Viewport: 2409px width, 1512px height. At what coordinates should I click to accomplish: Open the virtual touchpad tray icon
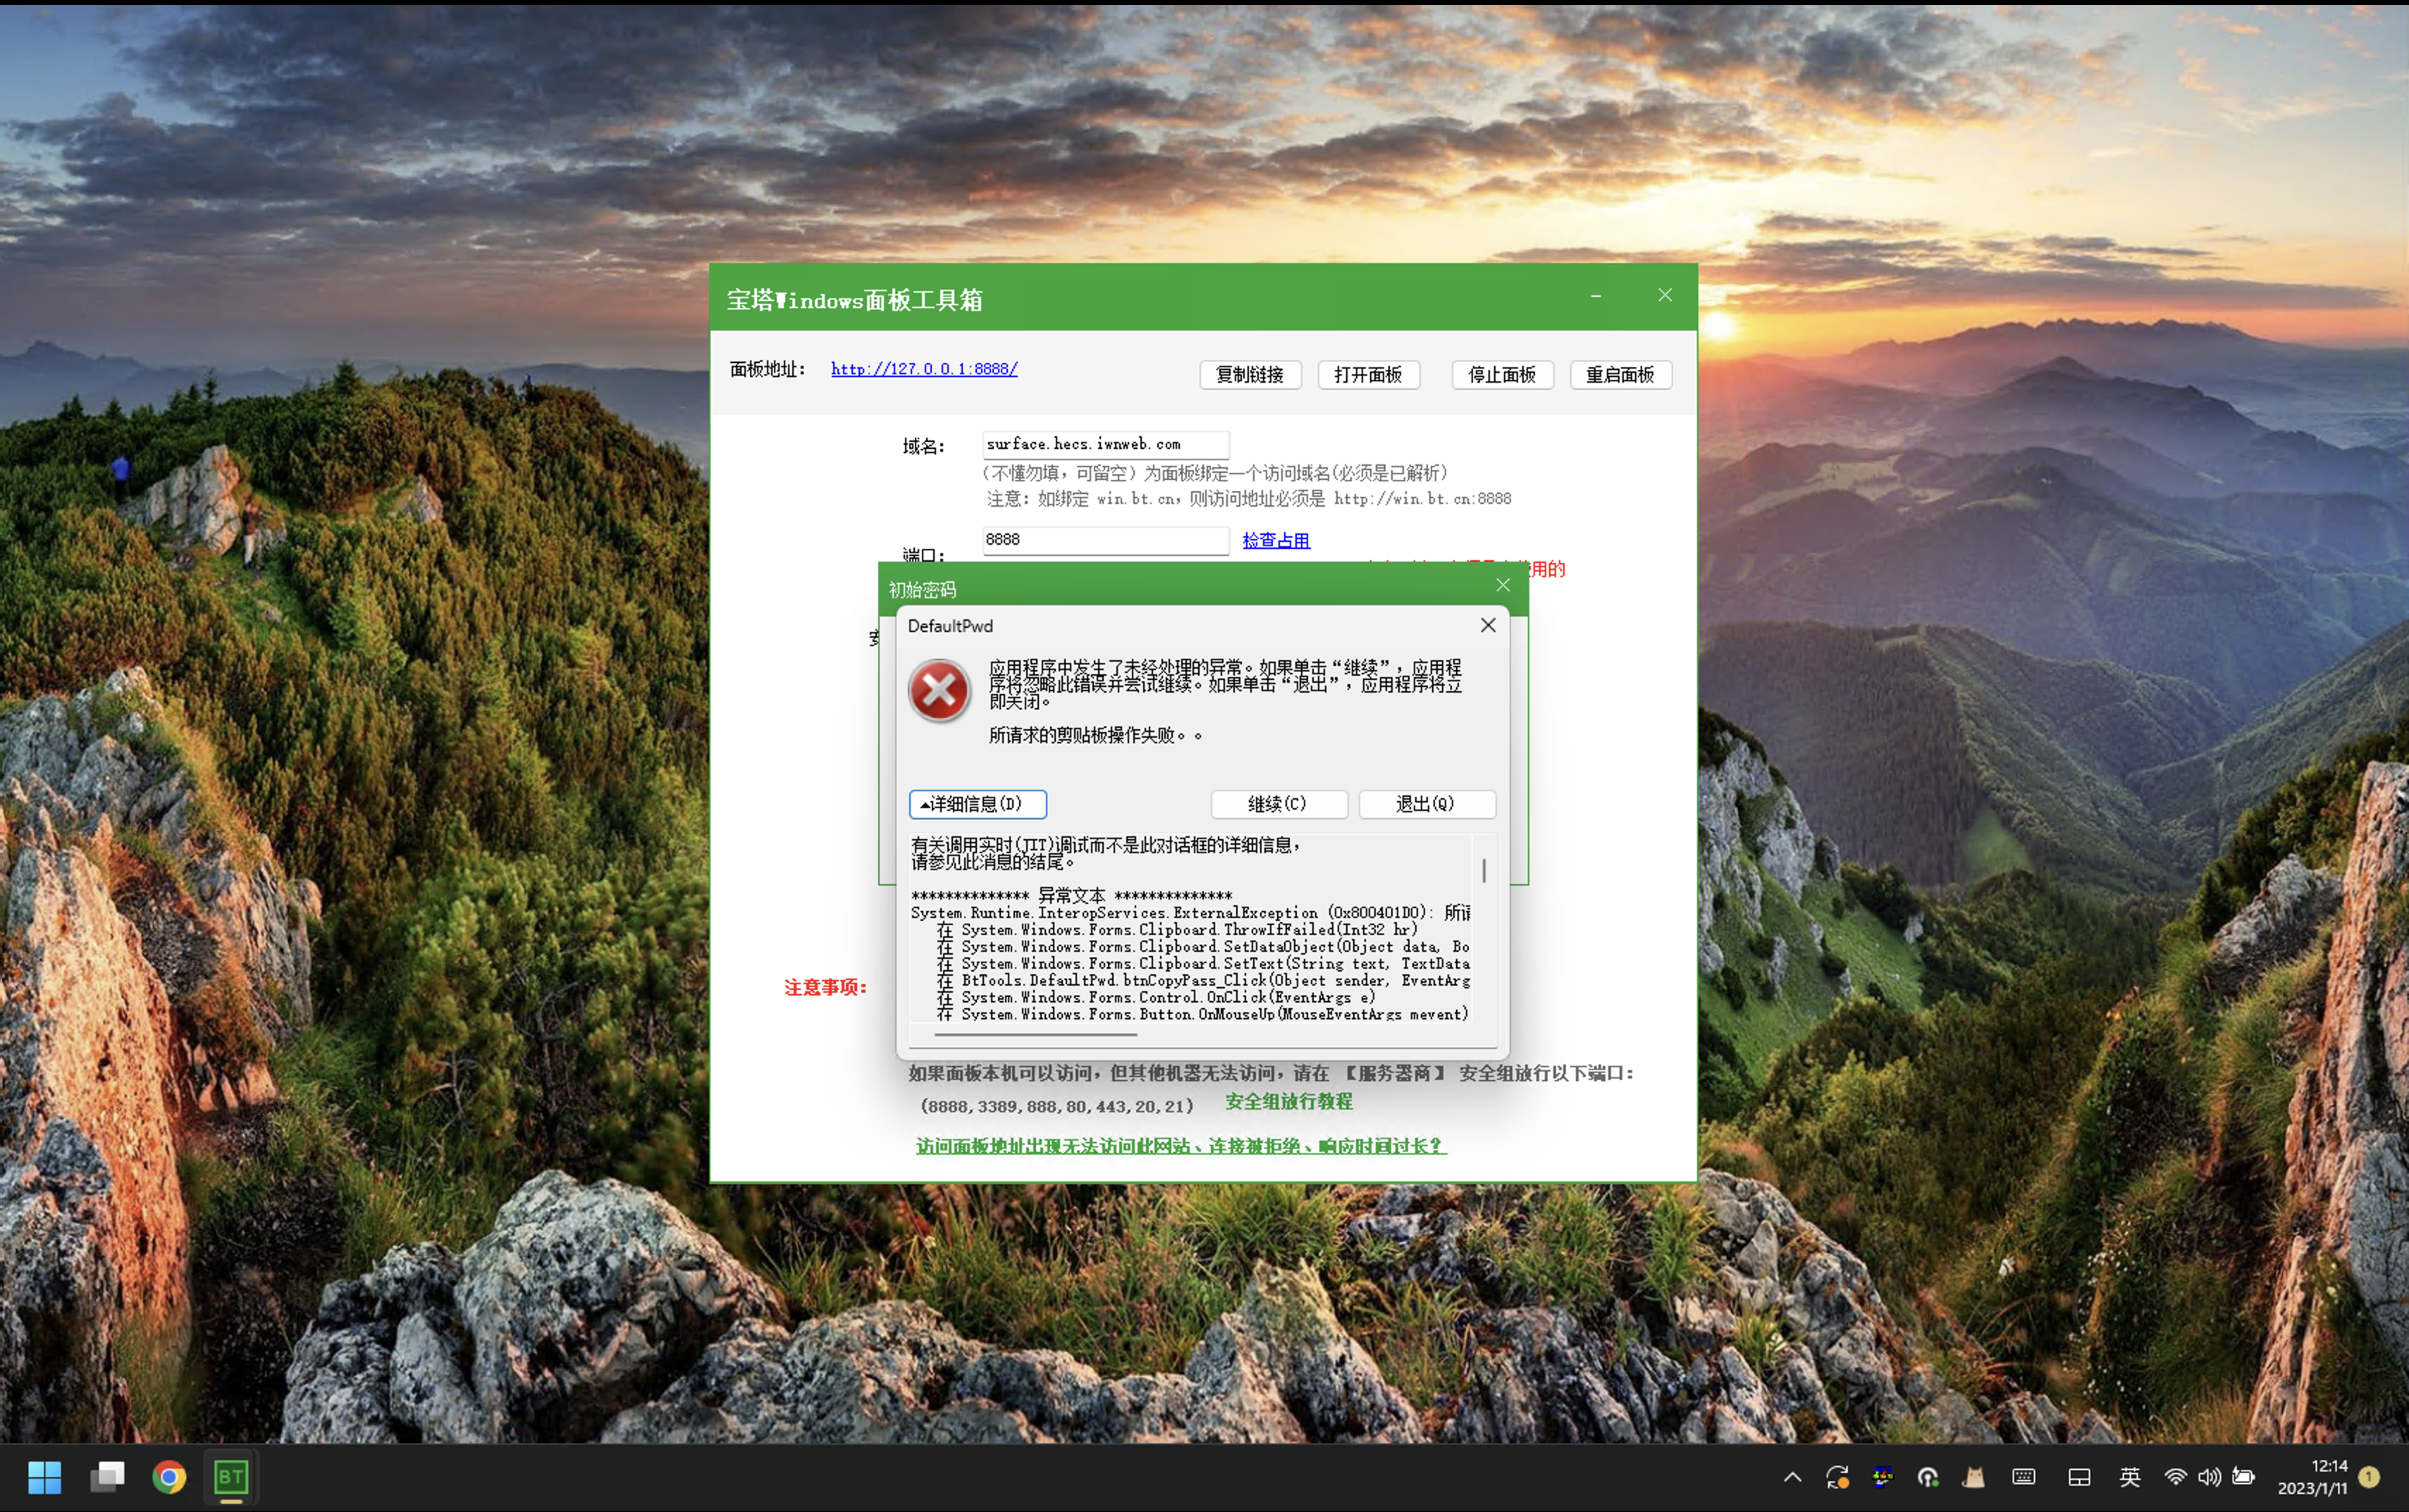2079,1477
